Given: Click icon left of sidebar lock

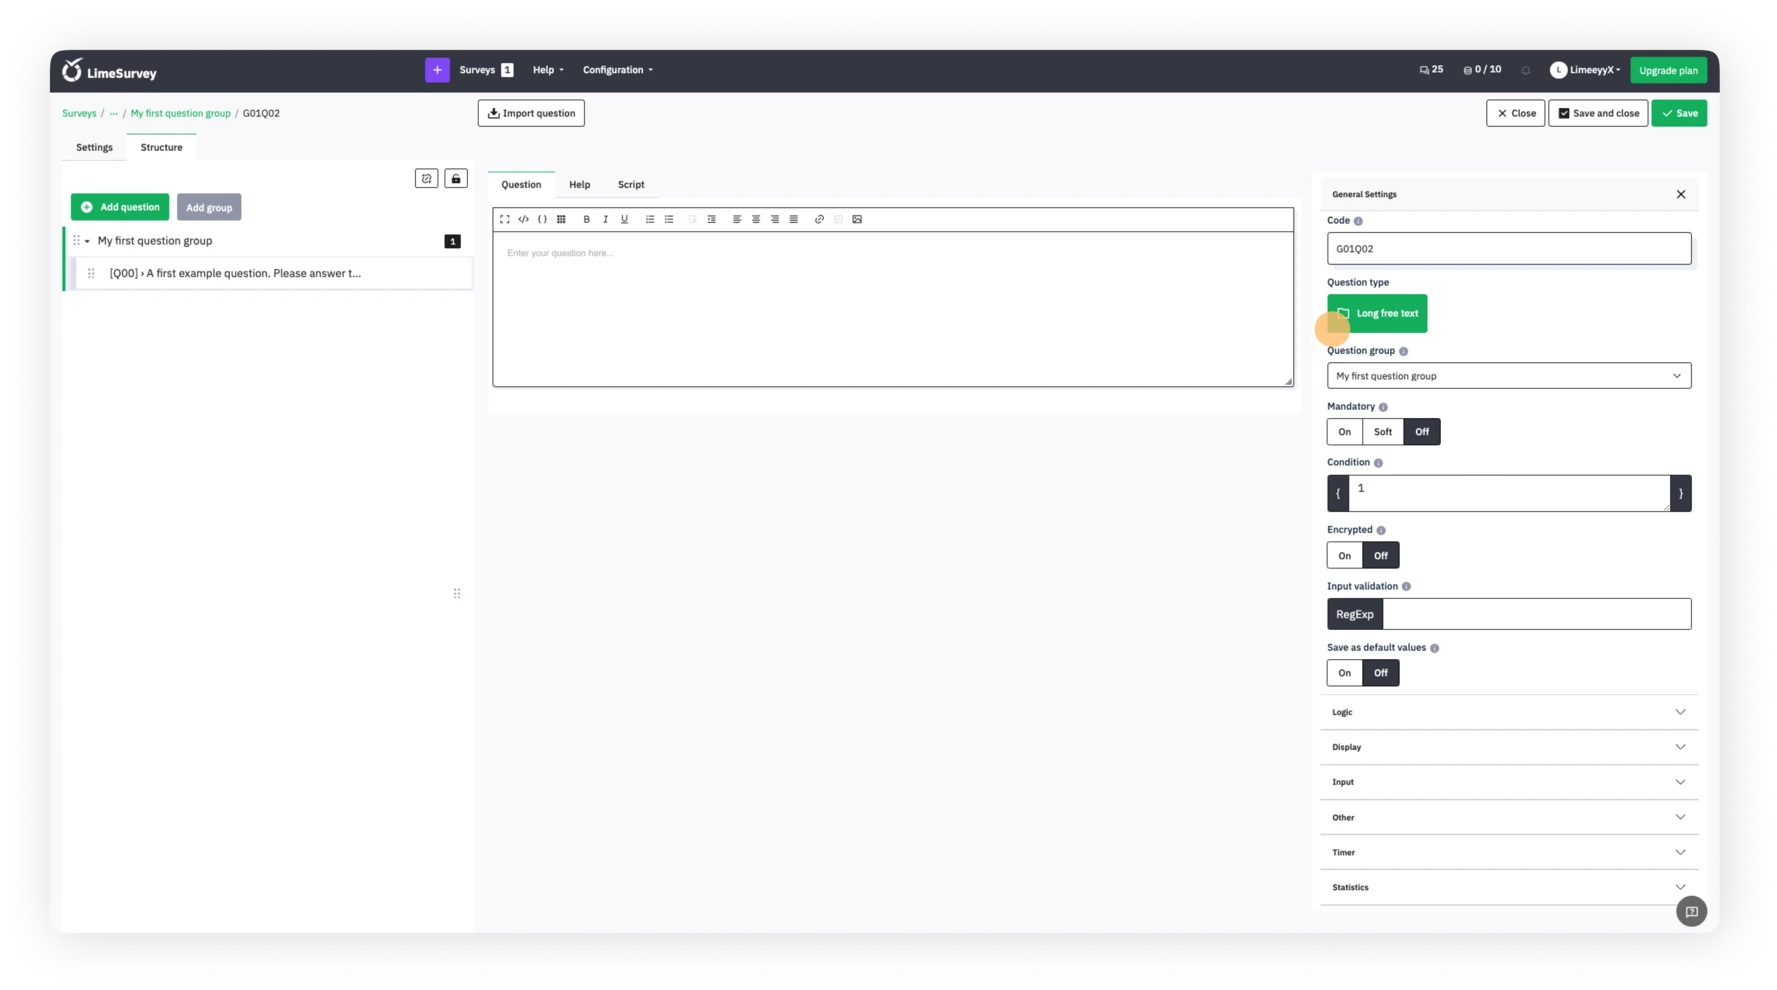Looking at the screenshot, I should point(426,178).
